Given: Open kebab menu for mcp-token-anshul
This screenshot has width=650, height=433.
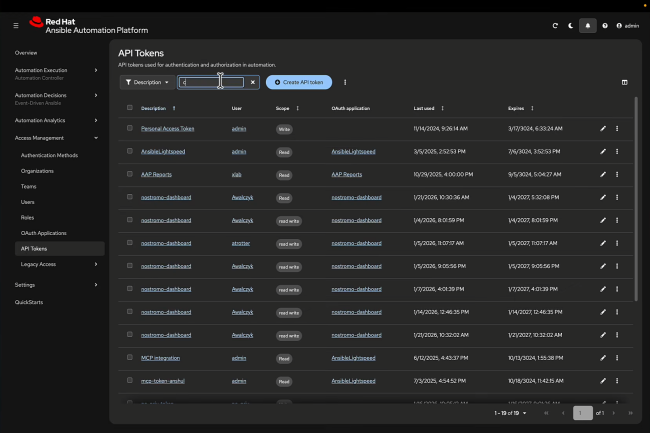Looking at the screenshot, I should (x=617, y=381).
